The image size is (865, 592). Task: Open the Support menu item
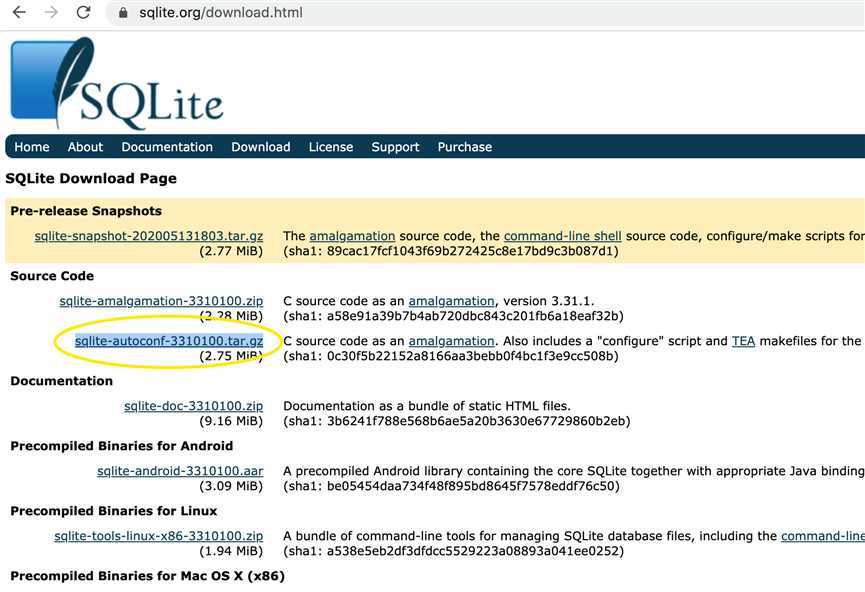pyautogui.click(x=396, y=147)
